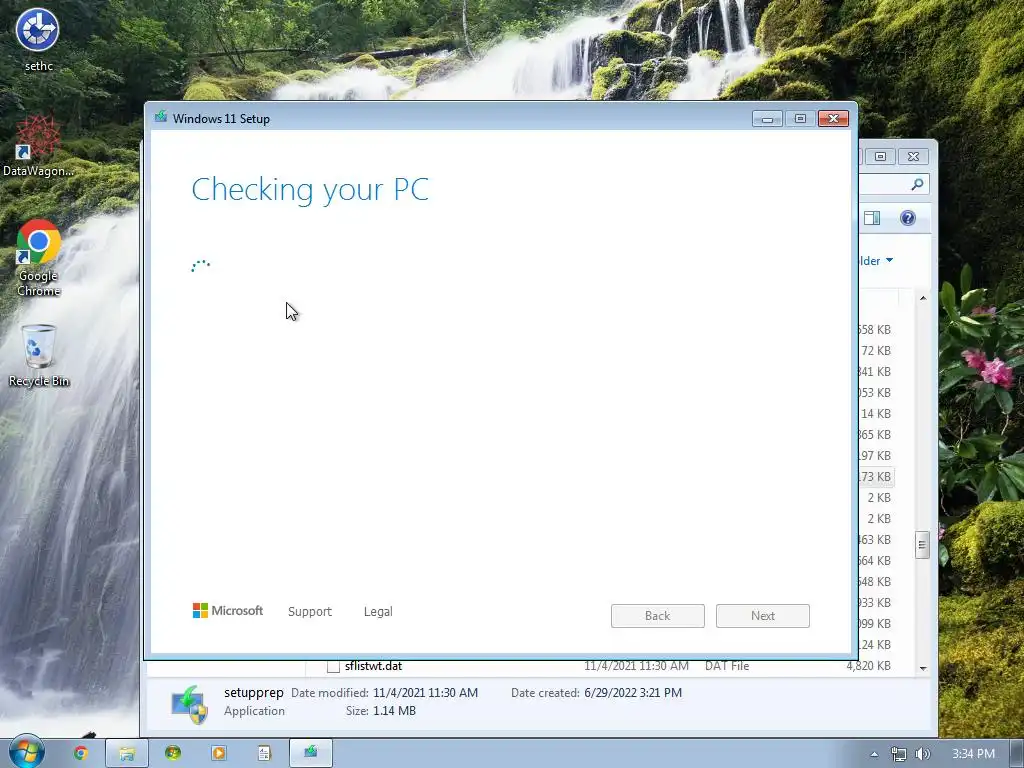Click the Explorer scrollbar up arrow
The image size is (1024, 768).
923,298
